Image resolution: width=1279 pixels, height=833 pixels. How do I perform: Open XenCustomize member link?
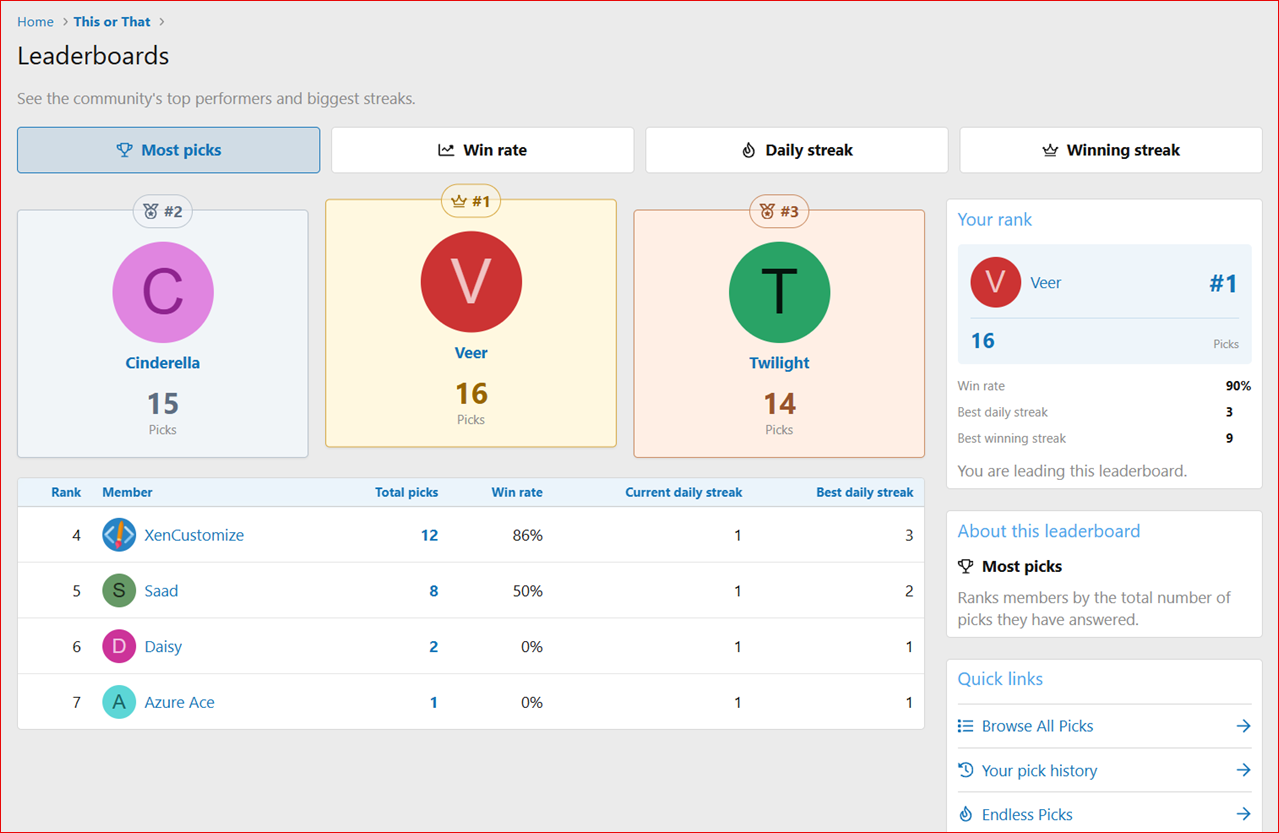(194, 535)
